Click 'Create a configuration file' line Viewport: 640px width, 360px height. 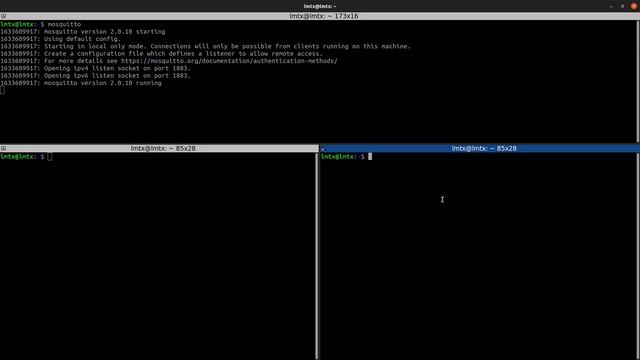[x=161, y=53]
